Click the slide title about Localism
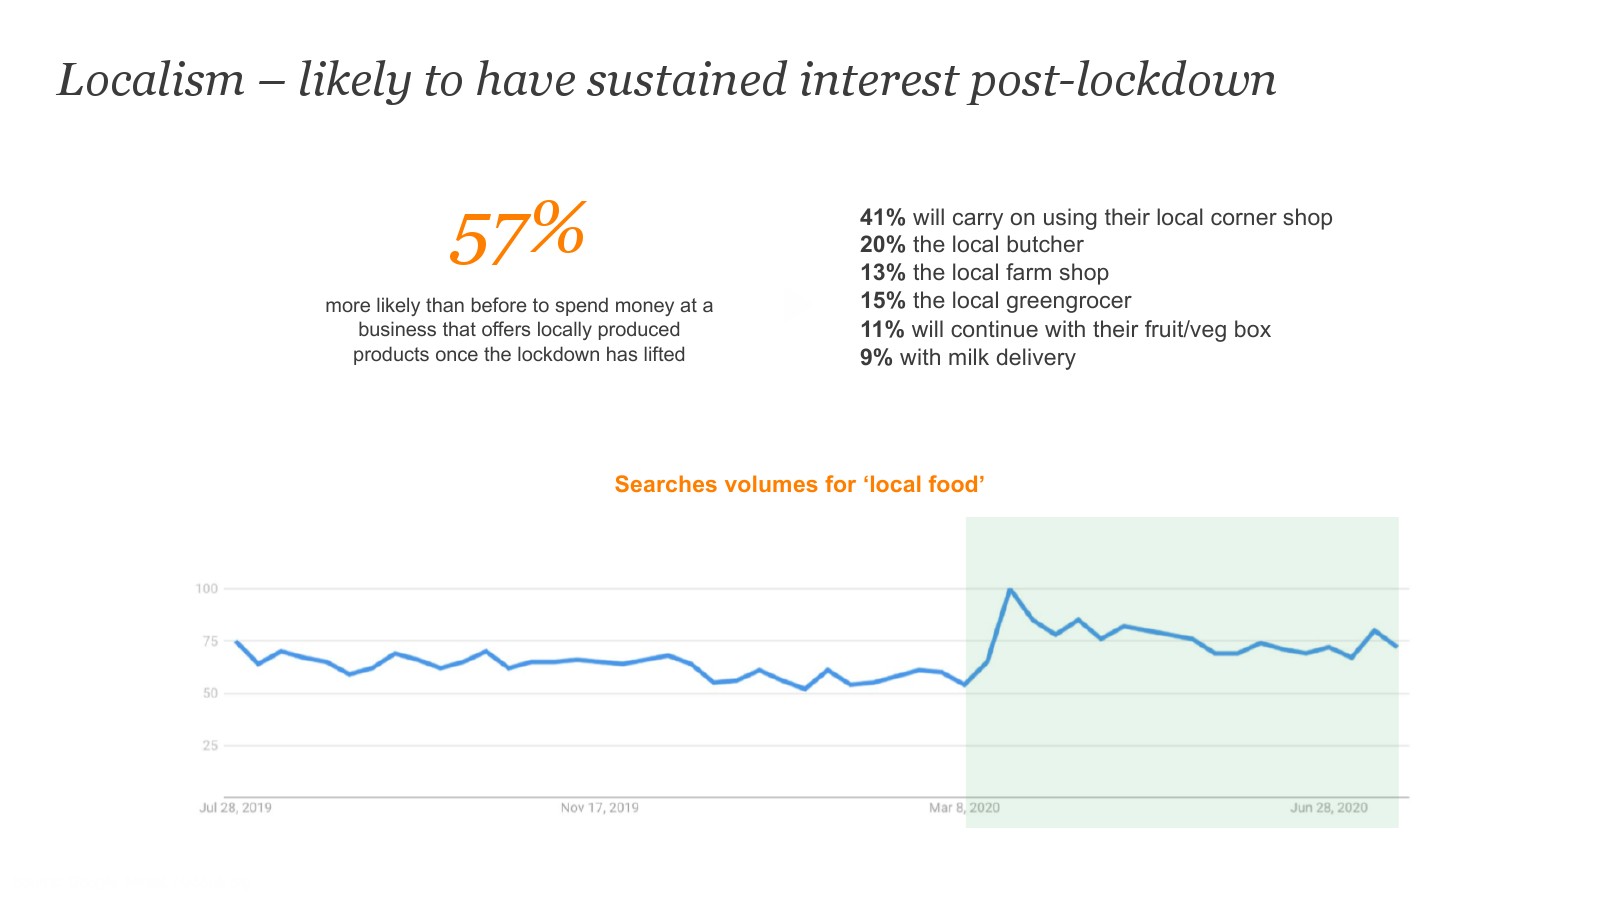Screen dimensions: 1600x900 (666, 80)
